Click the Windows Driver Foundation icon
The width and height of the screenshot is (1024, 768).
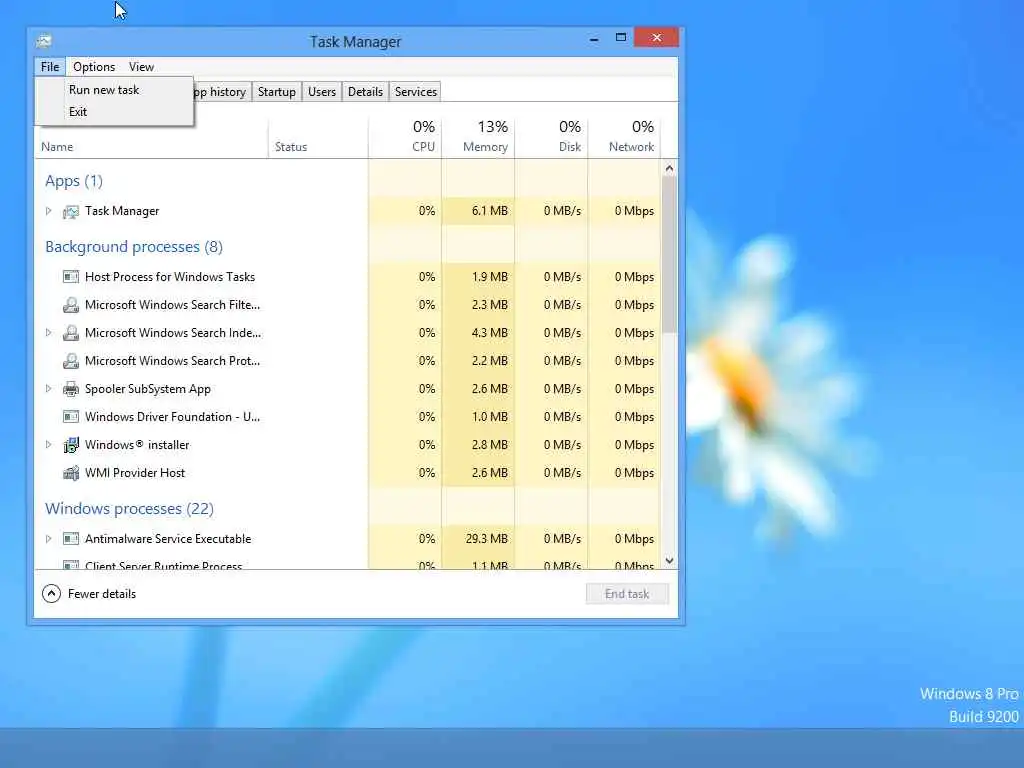[x=71, y=417]
